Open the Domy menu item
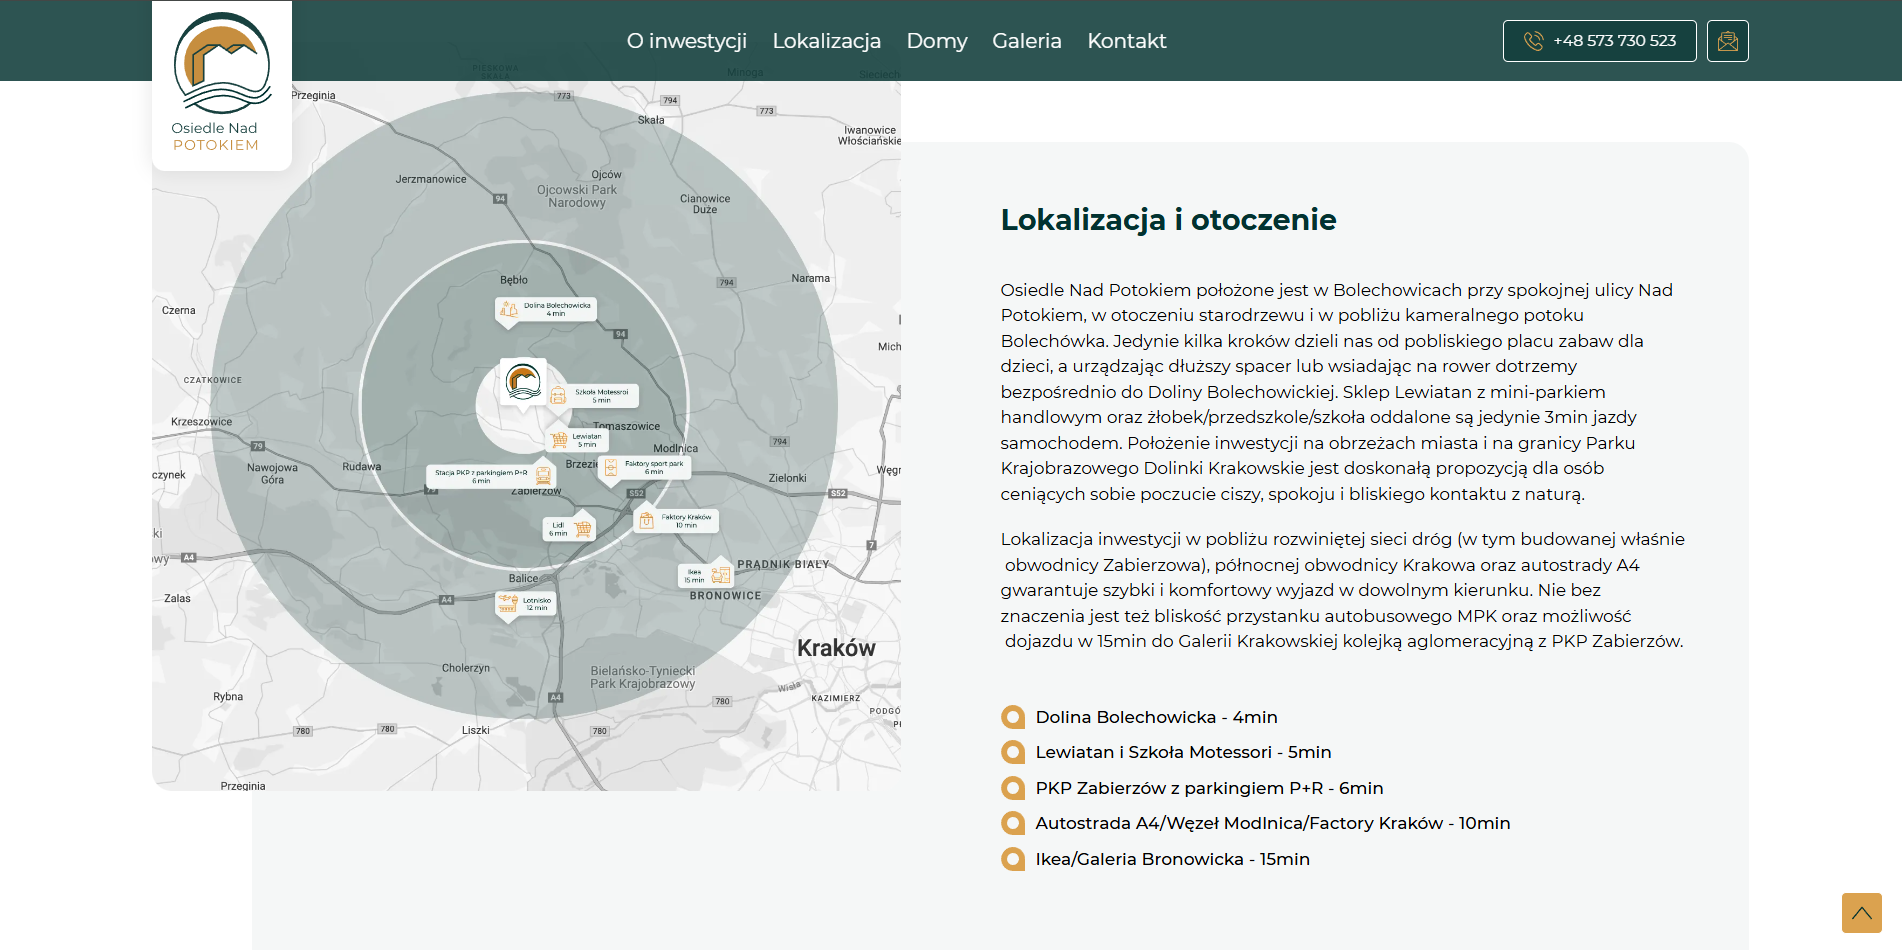The height and width of the screenshot is (950, 1902). [x=937, y=41]
